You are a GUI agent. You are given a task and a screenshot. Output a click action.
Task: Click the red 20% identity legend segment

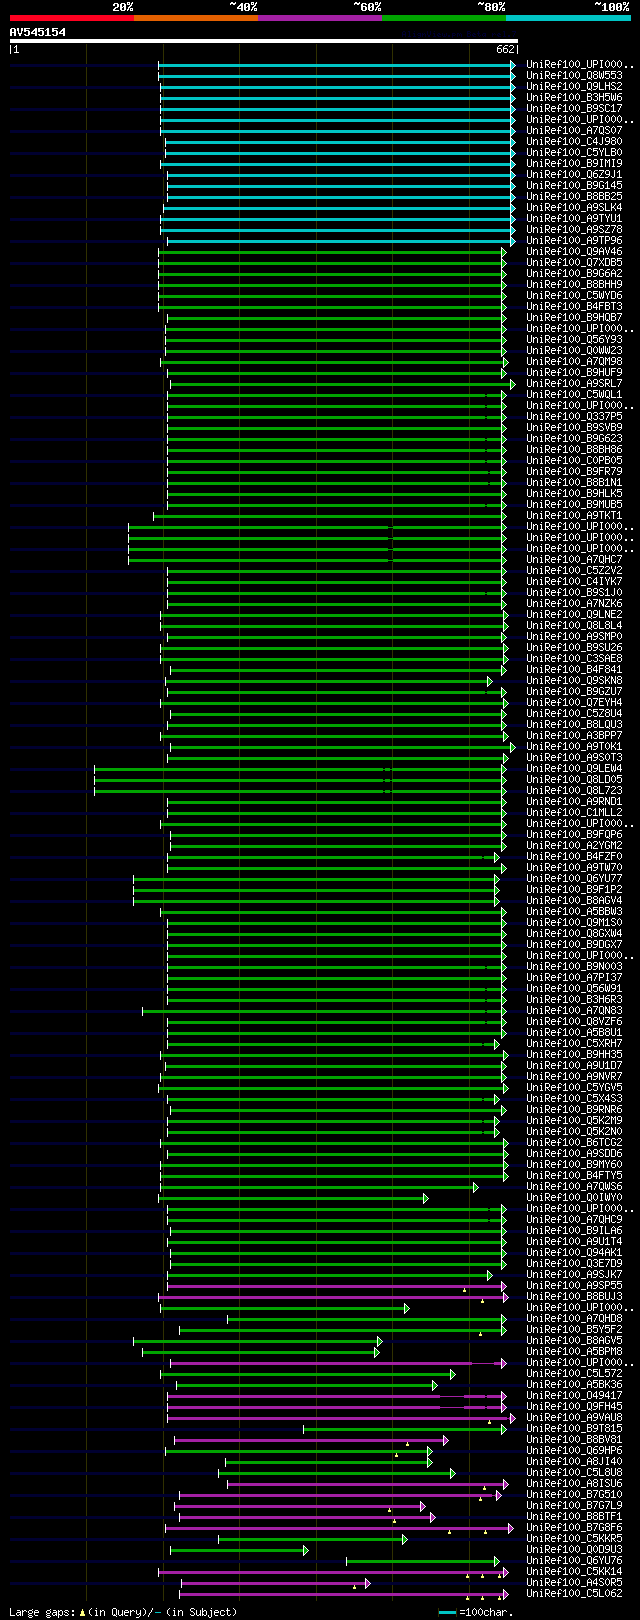pos(72,18)
